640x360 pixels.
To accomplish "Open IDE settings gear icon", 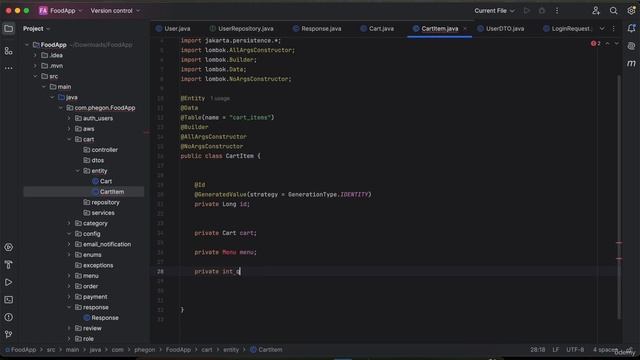I will click(x=631, y=11).
